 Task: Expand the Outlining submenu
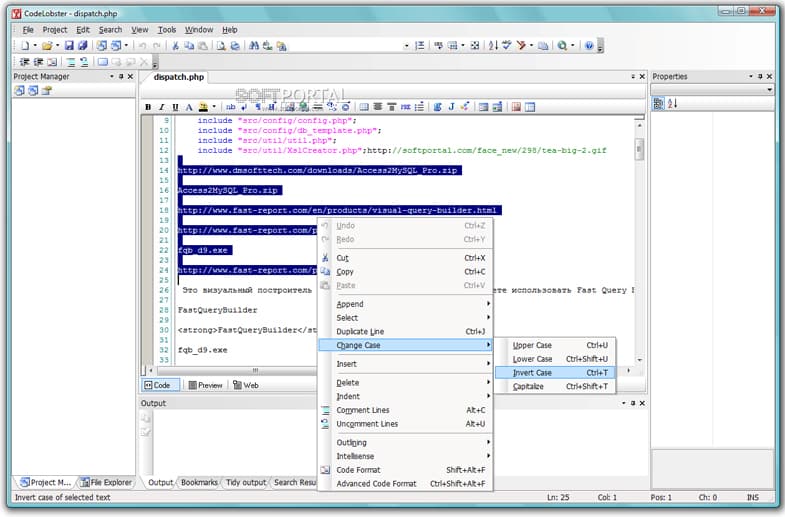[x=406, y=442]
